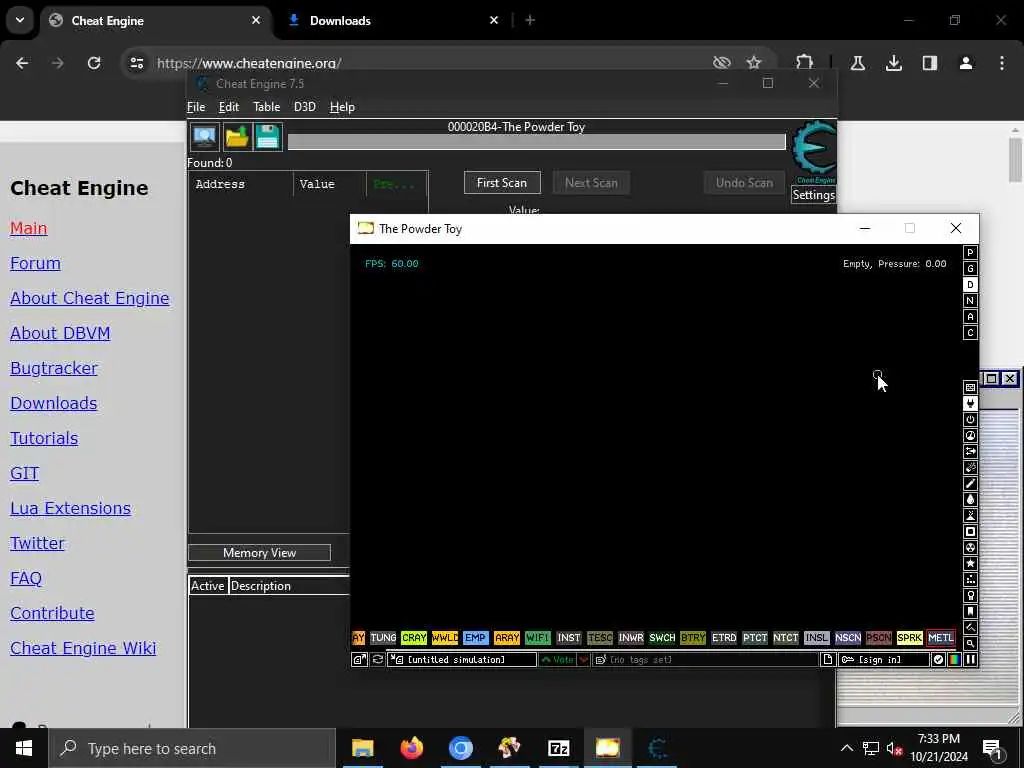1024x768 pixels.
Task: Open Favorites category bookmark icon
Action: tap(970, 611)
